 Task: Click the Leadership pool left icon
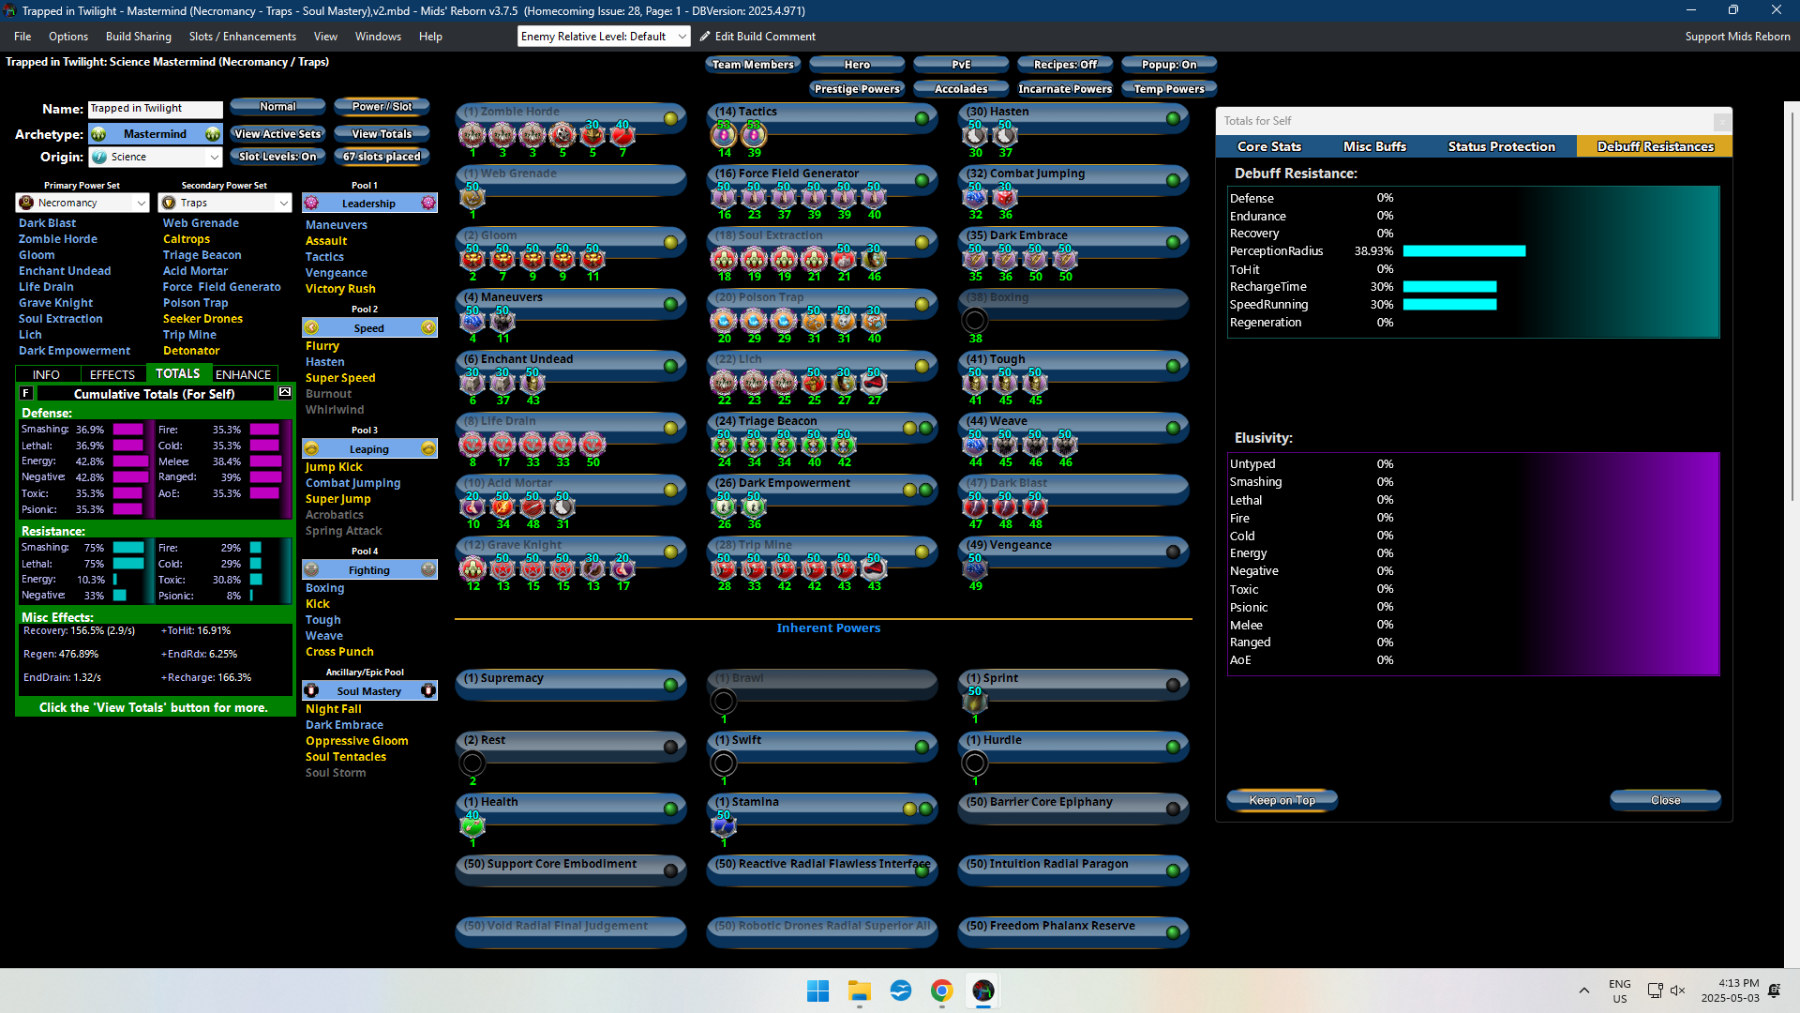(x=311, y=203)
